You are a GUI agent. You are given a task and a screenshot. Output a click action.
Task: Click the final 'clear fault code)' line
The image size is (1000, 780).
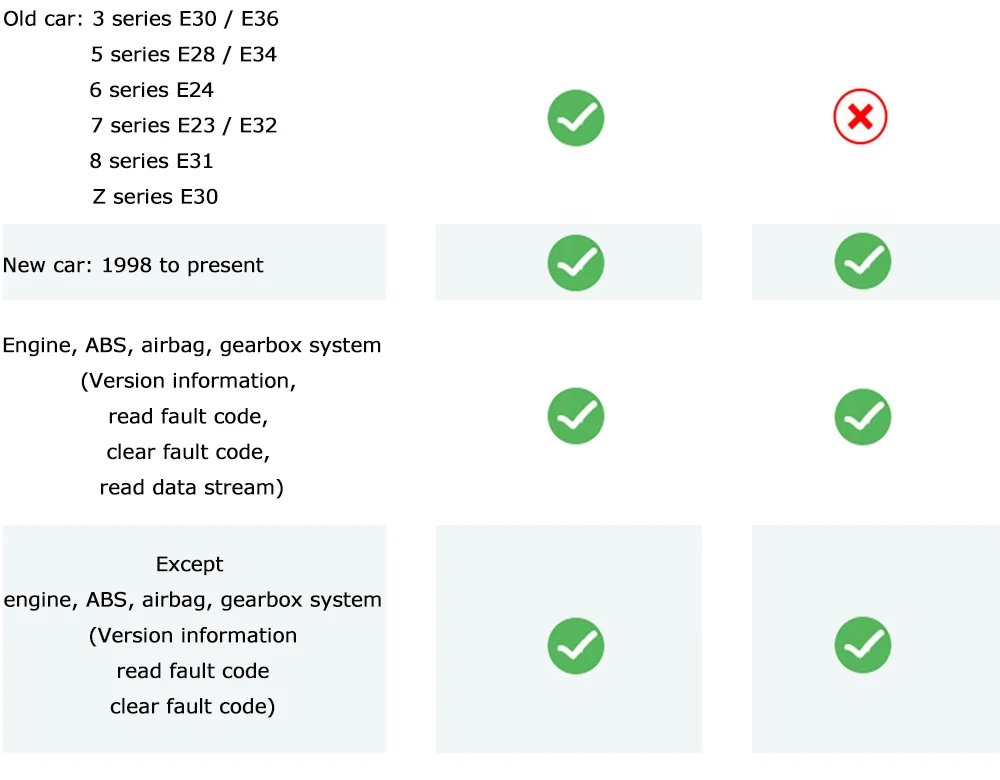coord(193,707)
